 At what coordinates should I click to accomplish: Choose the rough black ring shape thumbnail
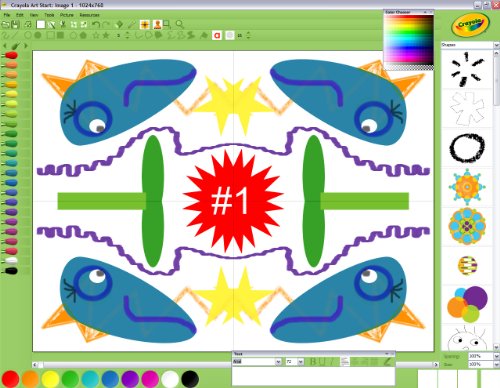pyautogui.click(x=467, y=148)
